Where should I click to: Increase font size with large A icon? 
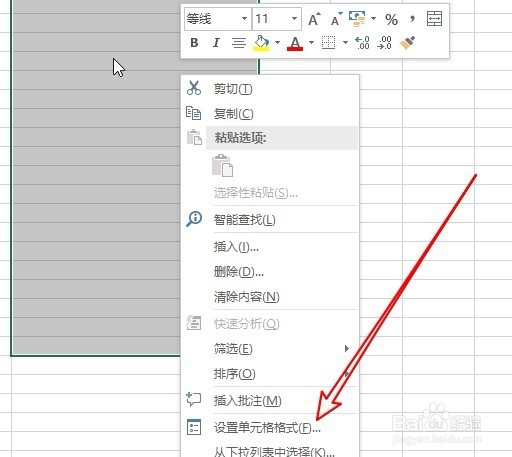click(314, 19)
